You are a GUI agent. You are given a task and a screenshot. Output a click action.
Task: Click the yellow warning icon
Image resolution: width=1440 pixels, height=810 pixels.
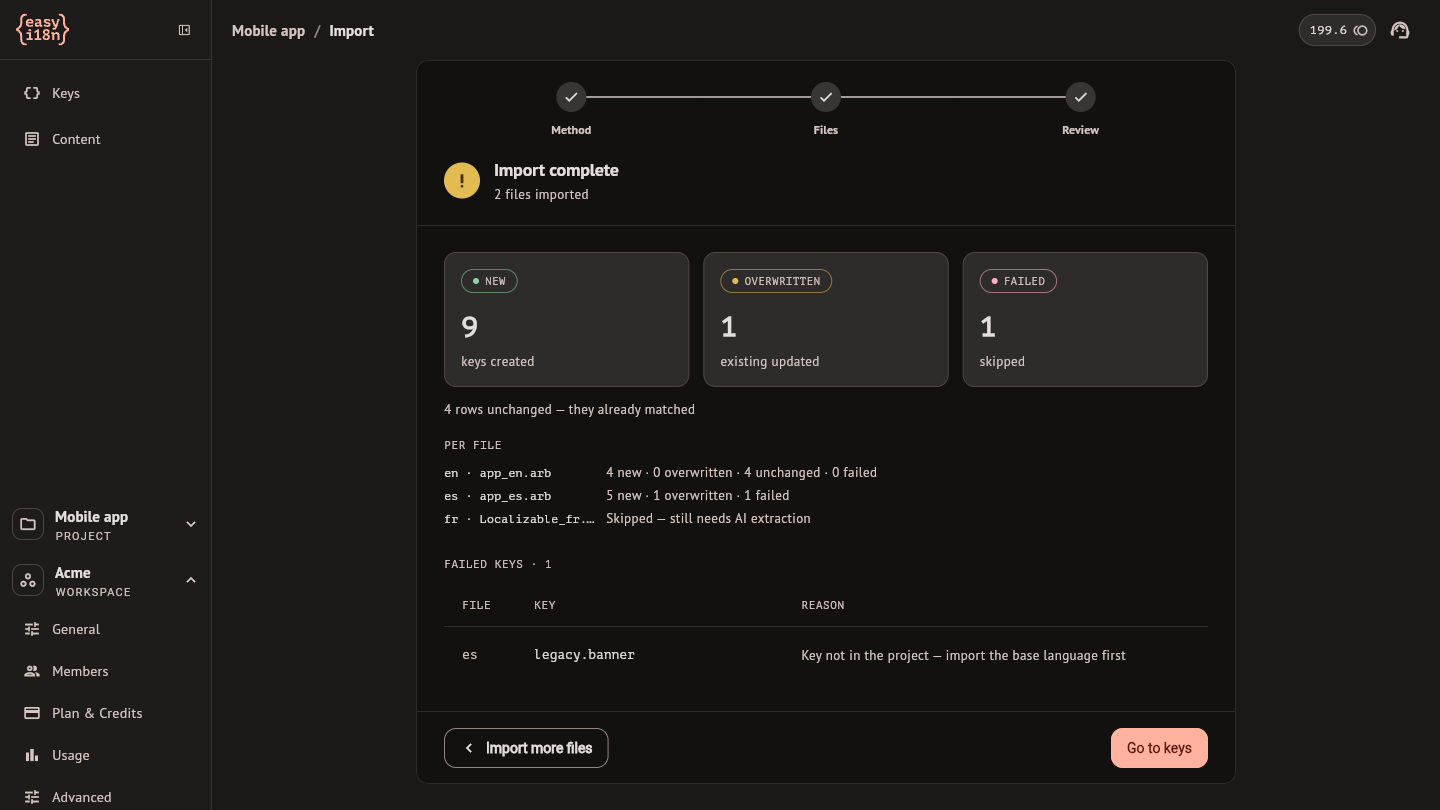[462, 181]
